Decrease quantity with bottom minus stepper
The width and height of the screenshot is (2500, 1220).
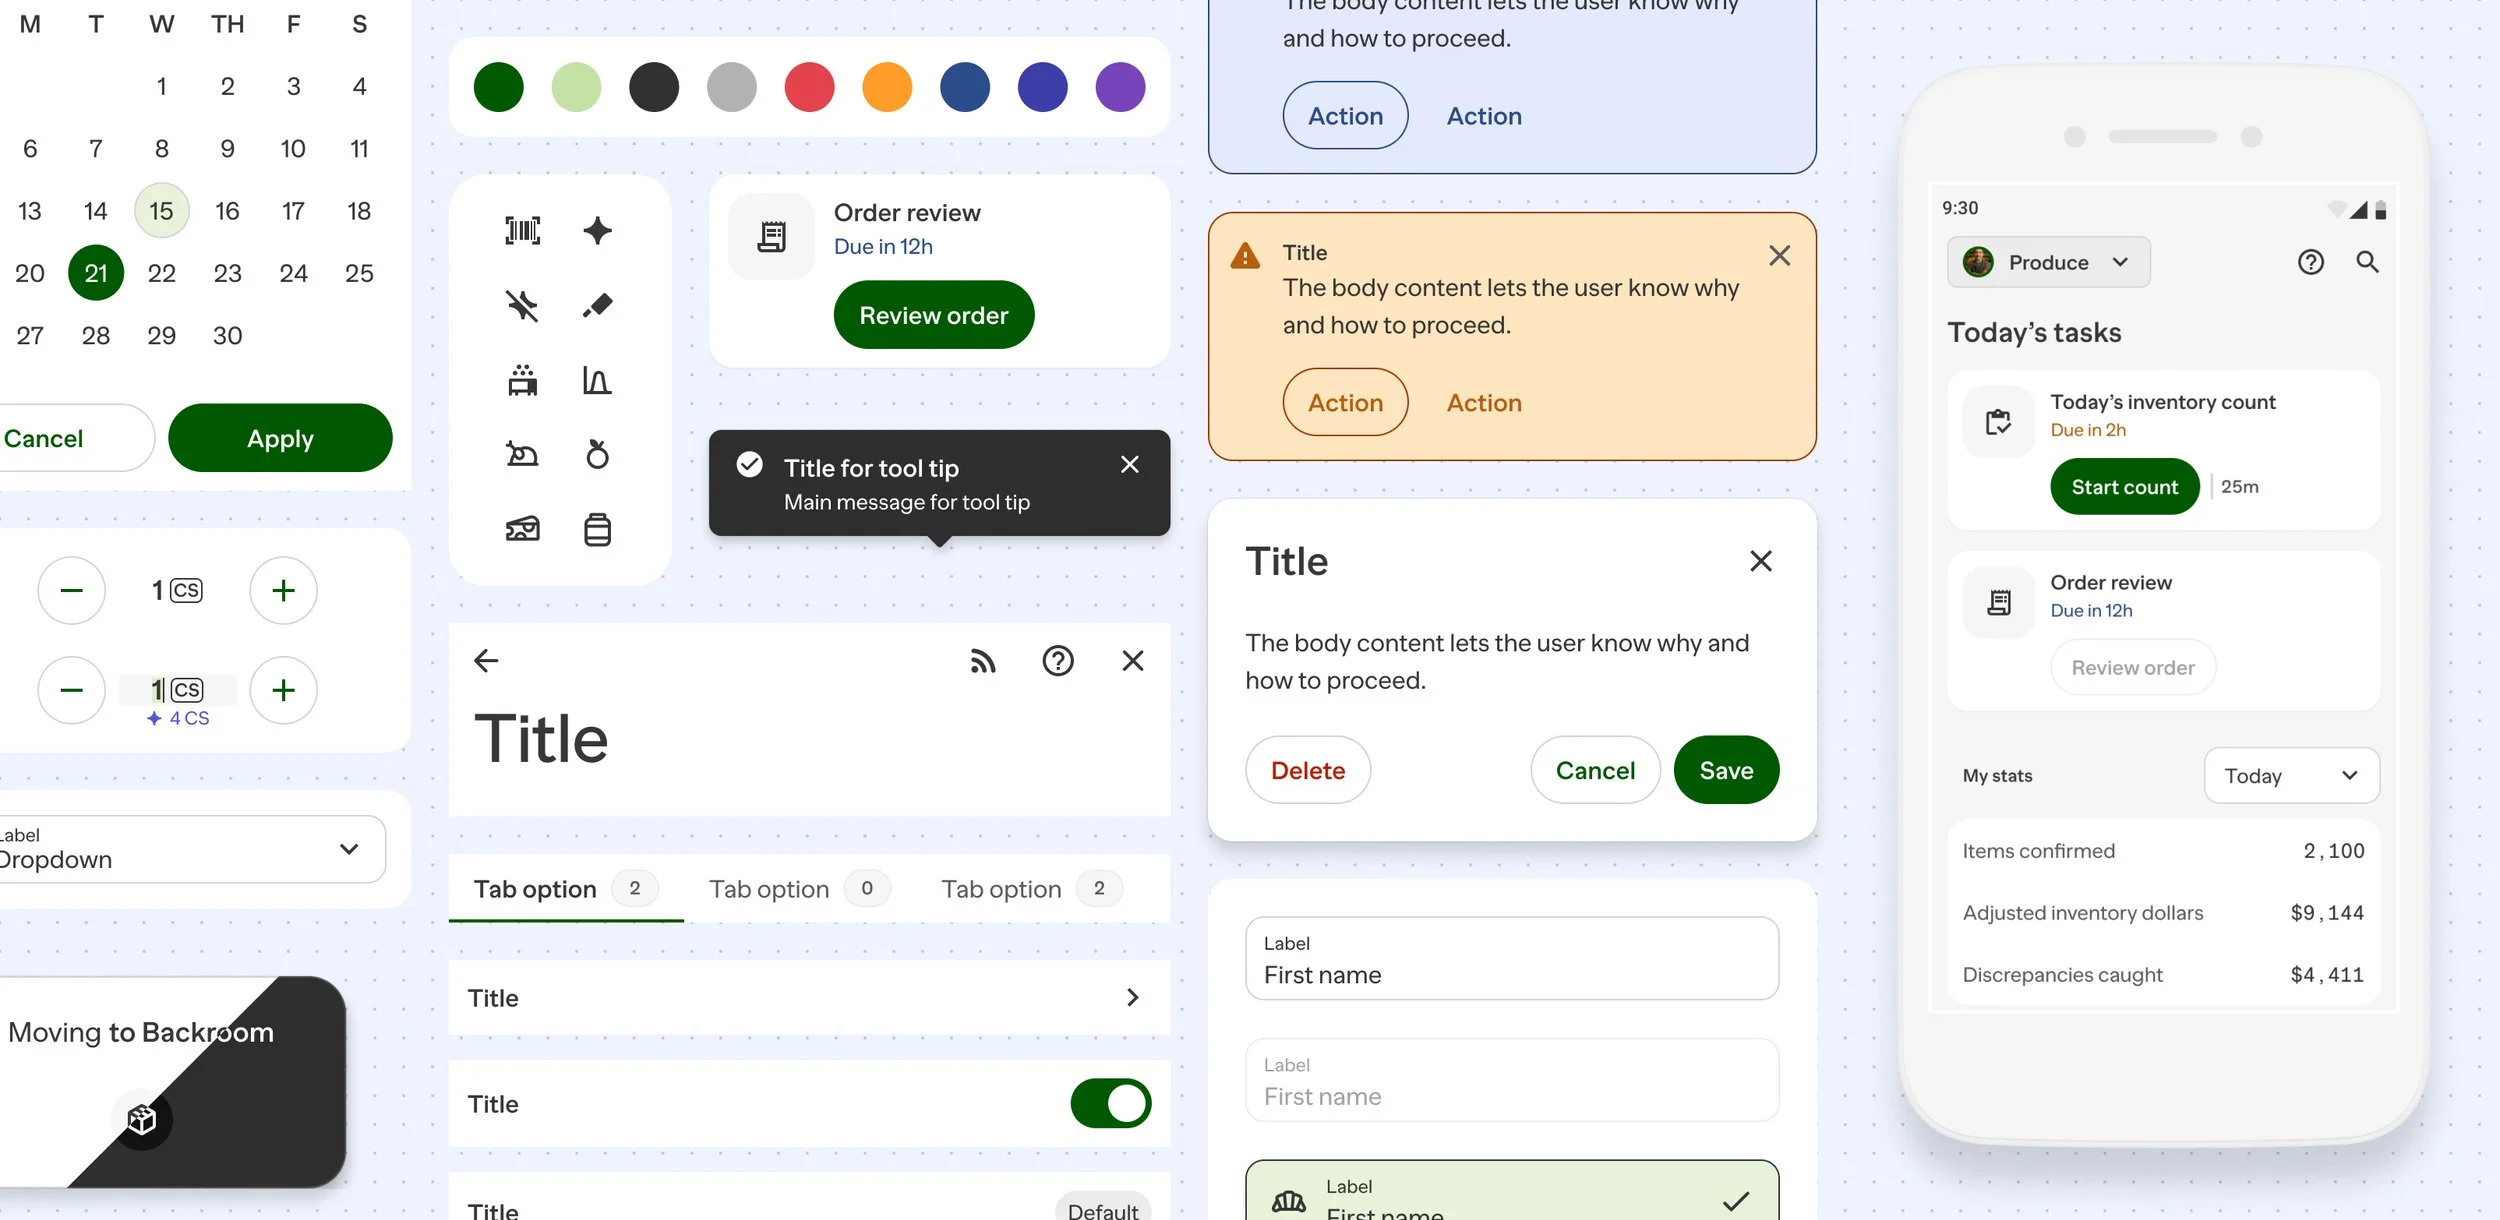[x=71, y=690]
